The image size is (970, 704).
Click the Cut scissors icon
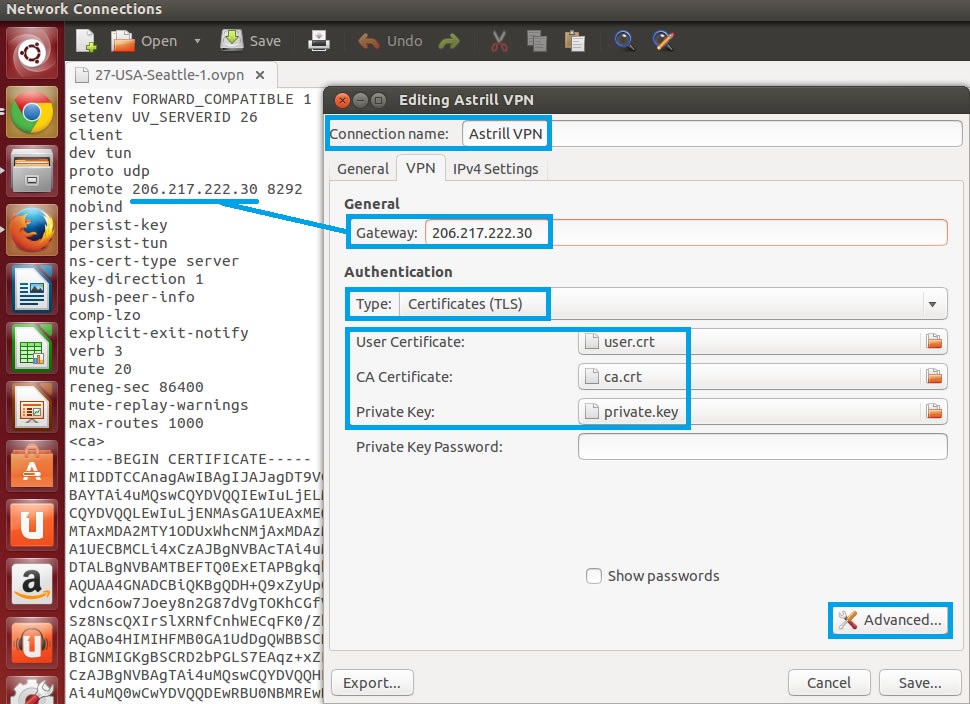(499, 41)
